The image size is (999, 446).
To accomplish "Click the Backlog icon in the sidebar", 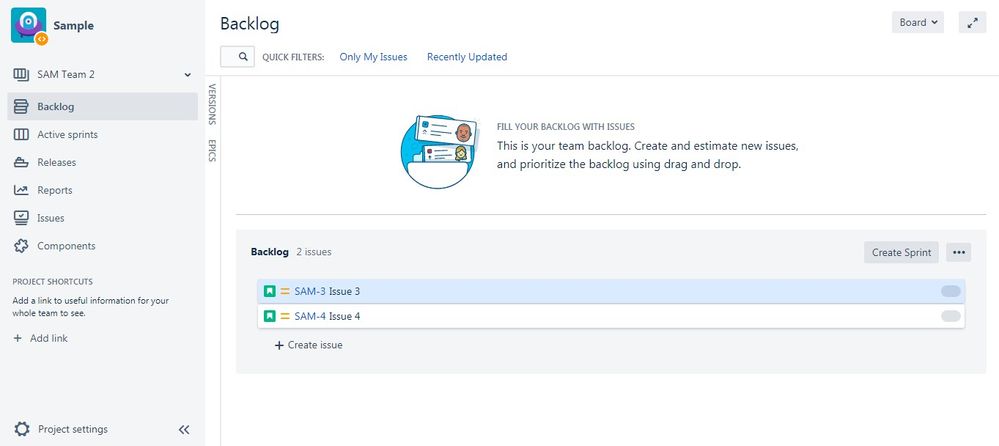I will pos(21,106).
